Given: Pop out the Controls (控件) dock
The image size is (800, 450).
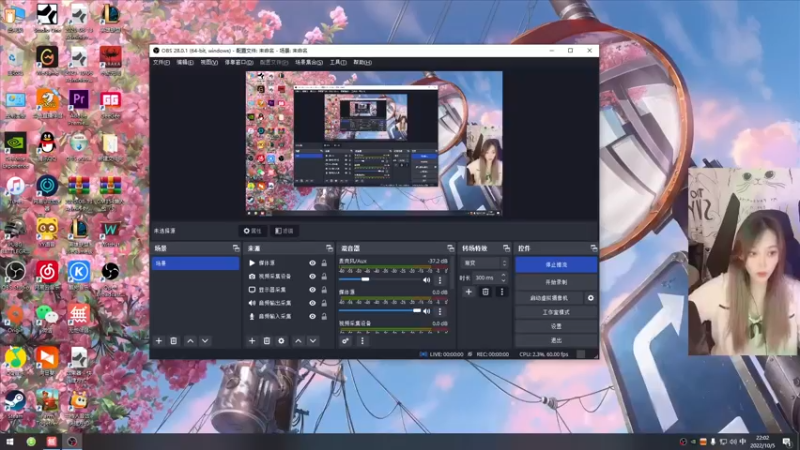Looking at the screenshot, I should pyautogui.click(x=594, y=248).
